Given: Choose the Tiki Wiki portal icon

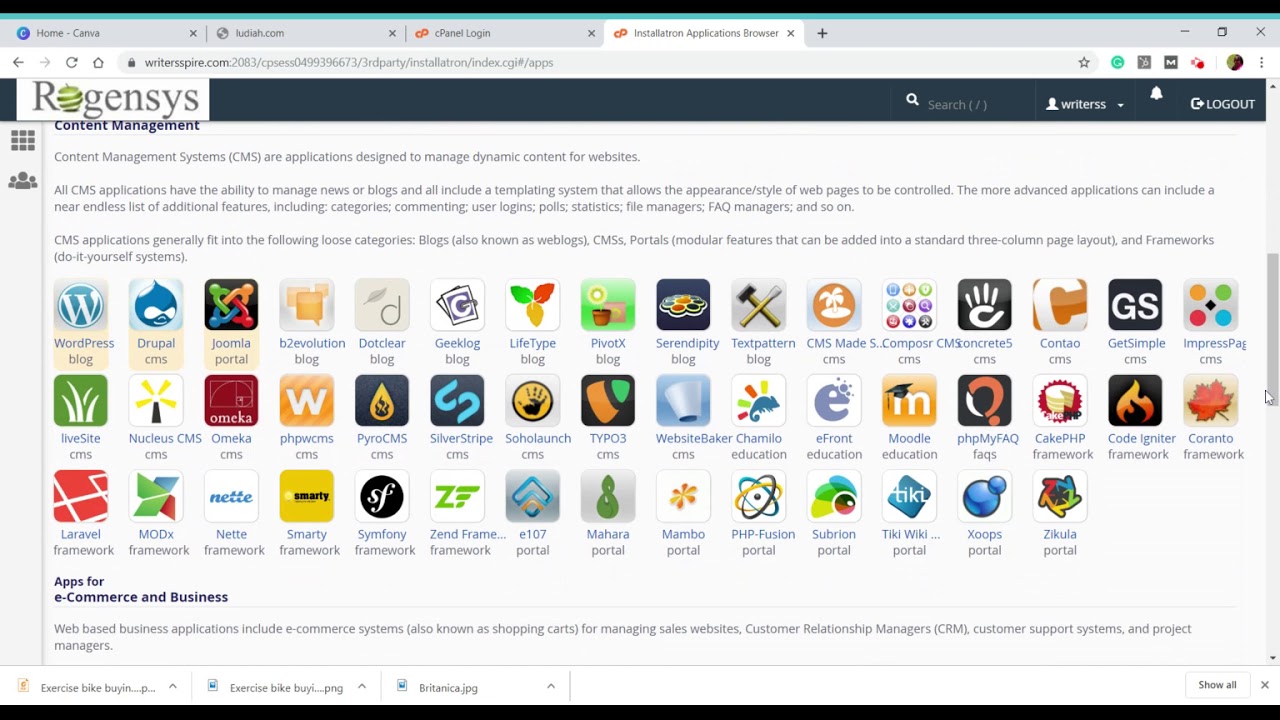Looking at the screenshot, I should click(x=909, y=497).
